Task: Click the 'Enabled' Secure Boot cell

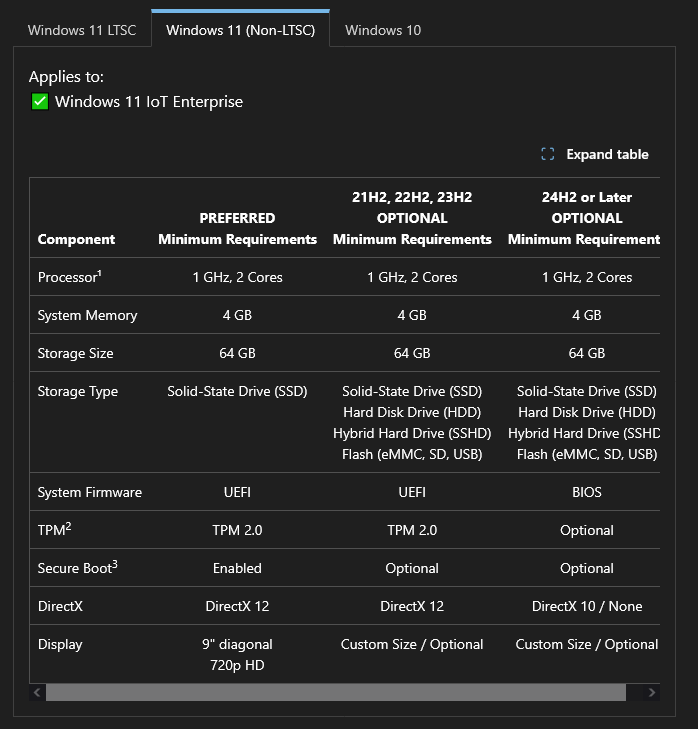Action: tap(237, 569)
